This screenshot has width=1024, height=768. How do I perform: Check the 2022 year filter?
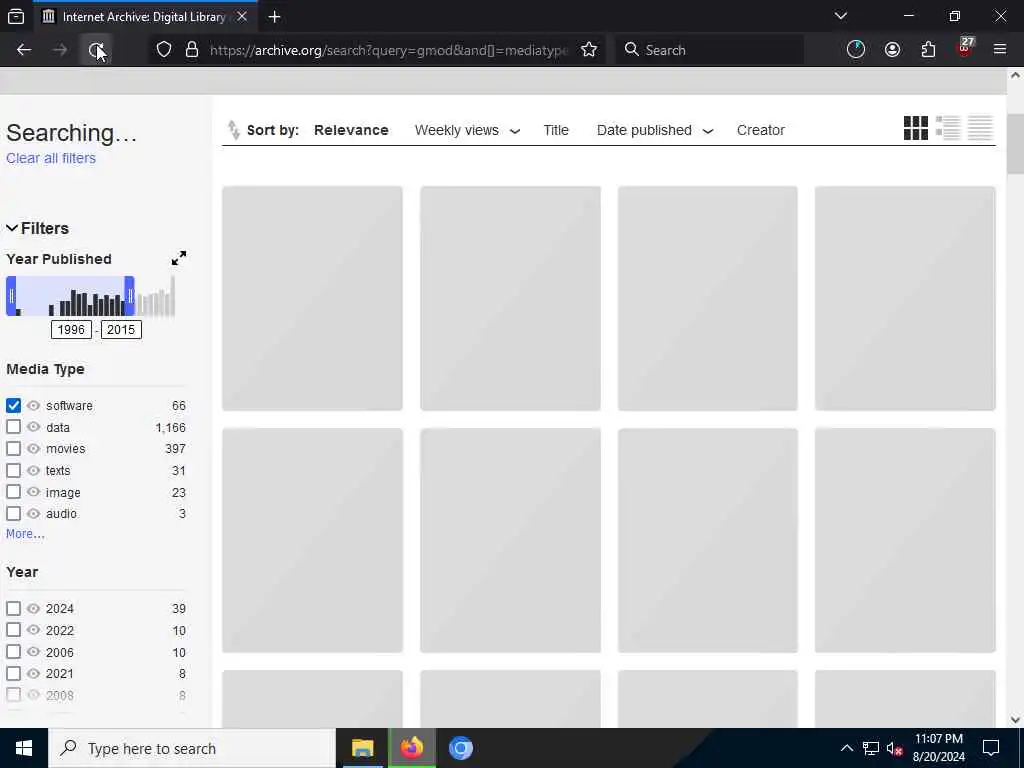pos(13,630)
